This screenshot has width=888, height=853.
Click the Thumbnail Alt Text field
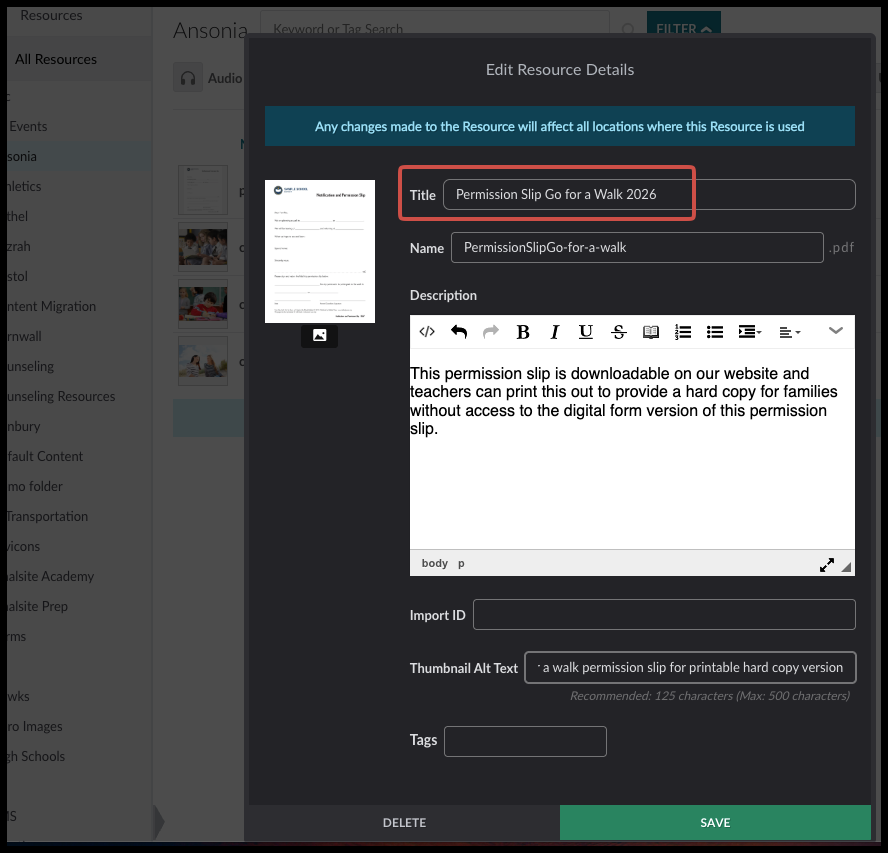[x=690, y=668]
